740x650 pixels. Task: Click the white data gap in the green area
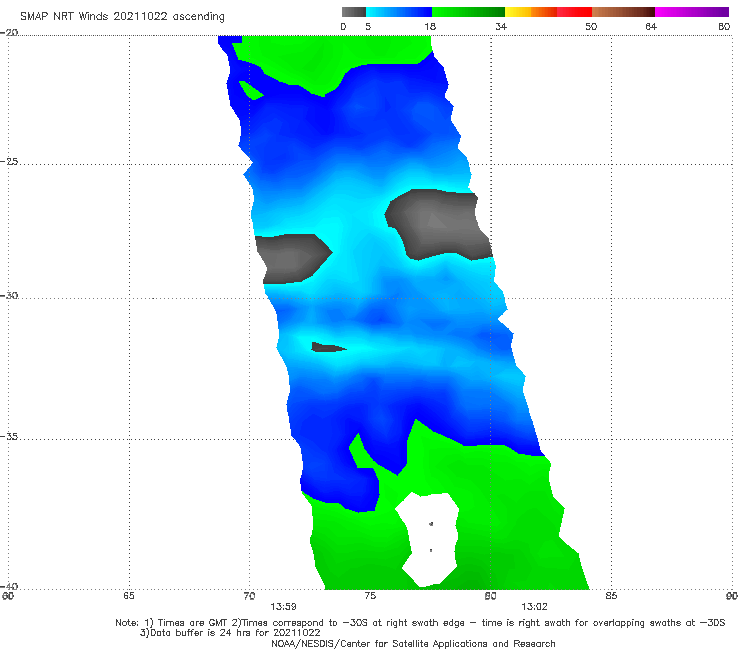click(x=429, y=540)
